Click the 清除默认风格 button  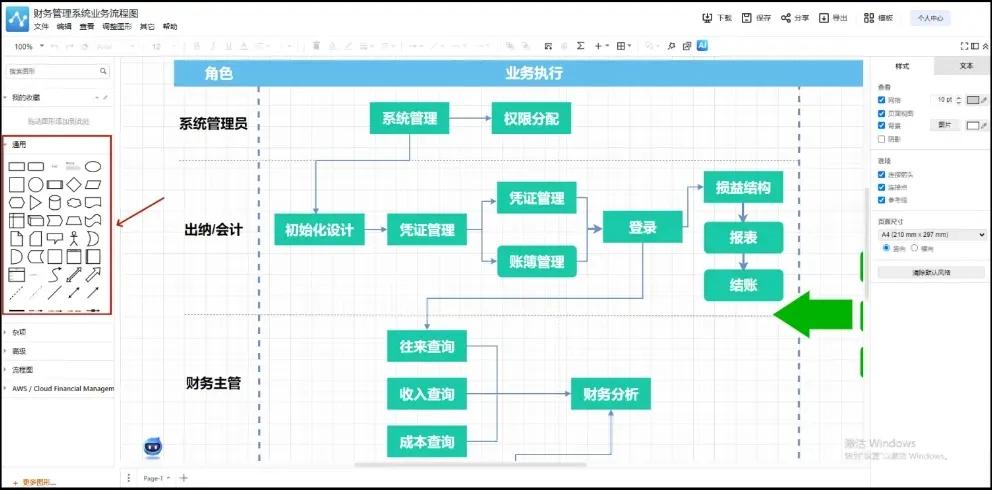(x=931, y=273)
